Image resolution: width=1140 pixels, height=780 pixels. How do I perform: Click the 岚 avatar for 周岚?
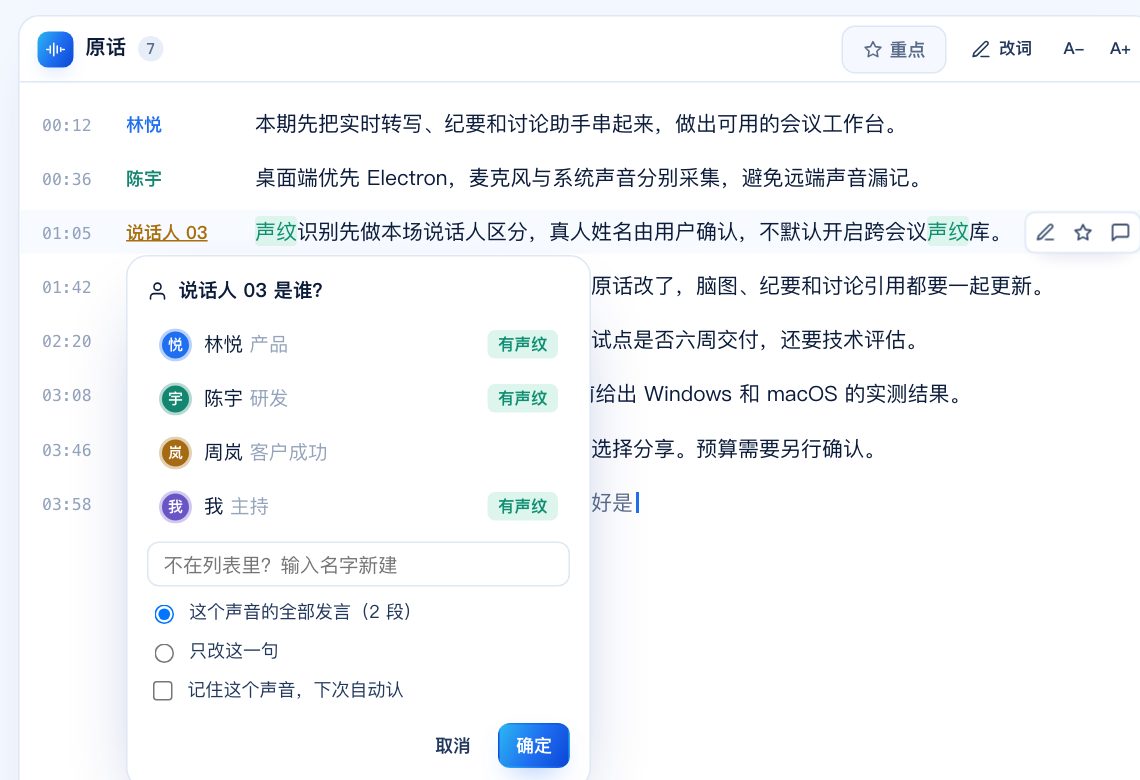click(x=175, y=453)
